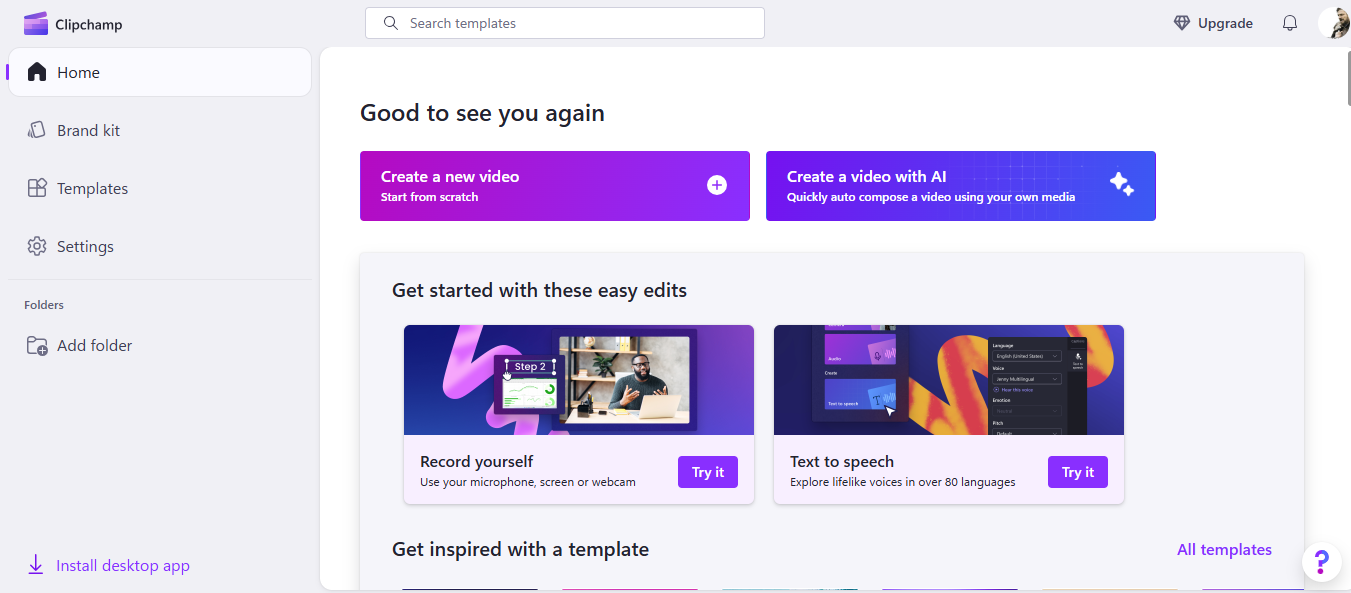Screen dimensions: 1351x593
Task: Click the plus icon on Create a new video
Action: point(717,185)
